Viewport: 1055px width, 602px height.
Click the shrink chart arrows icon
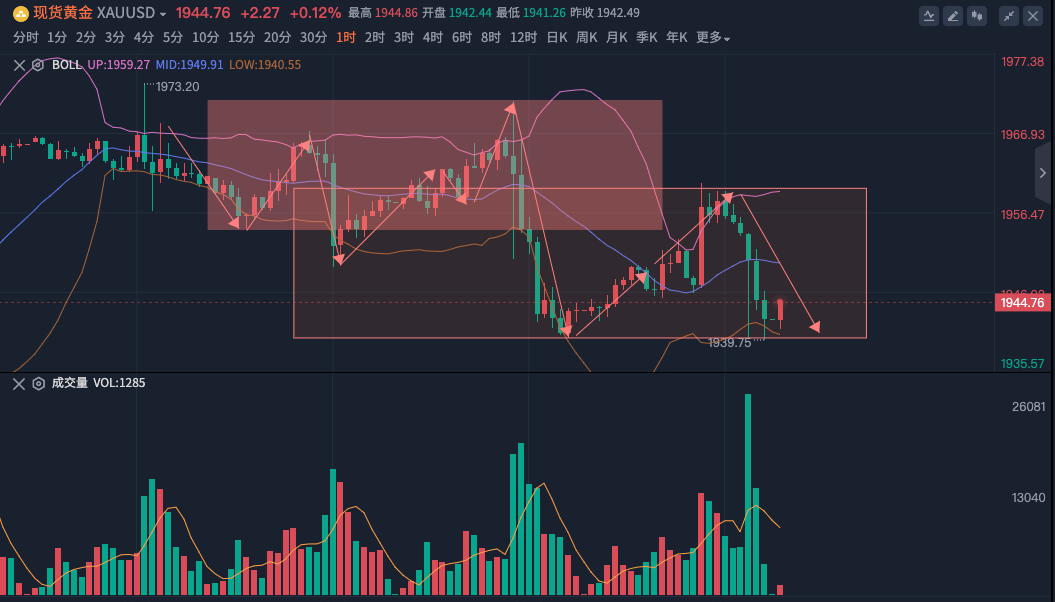[1008, 15]
